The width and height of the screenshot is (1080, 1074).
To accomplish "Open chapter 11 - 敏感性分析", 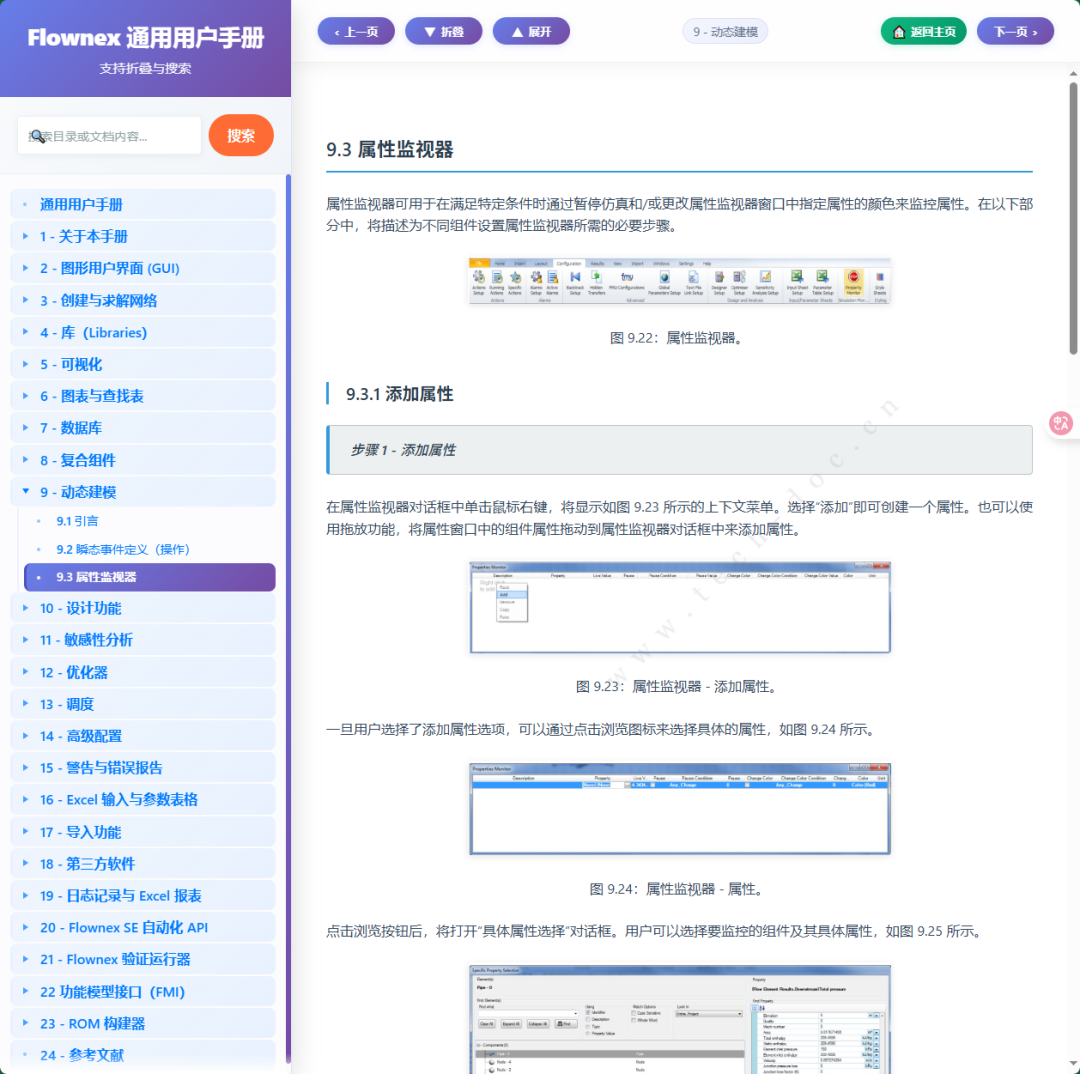I will click(143, 640).
